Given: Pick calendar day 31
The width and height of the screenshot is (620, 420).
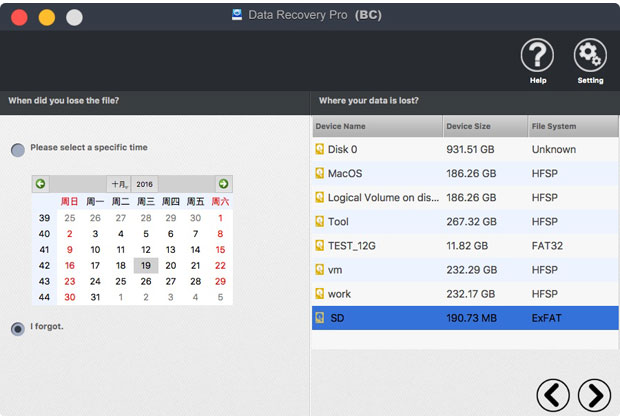Looking at the screenshot, I should pyautogui.click(x=95, y=297).
